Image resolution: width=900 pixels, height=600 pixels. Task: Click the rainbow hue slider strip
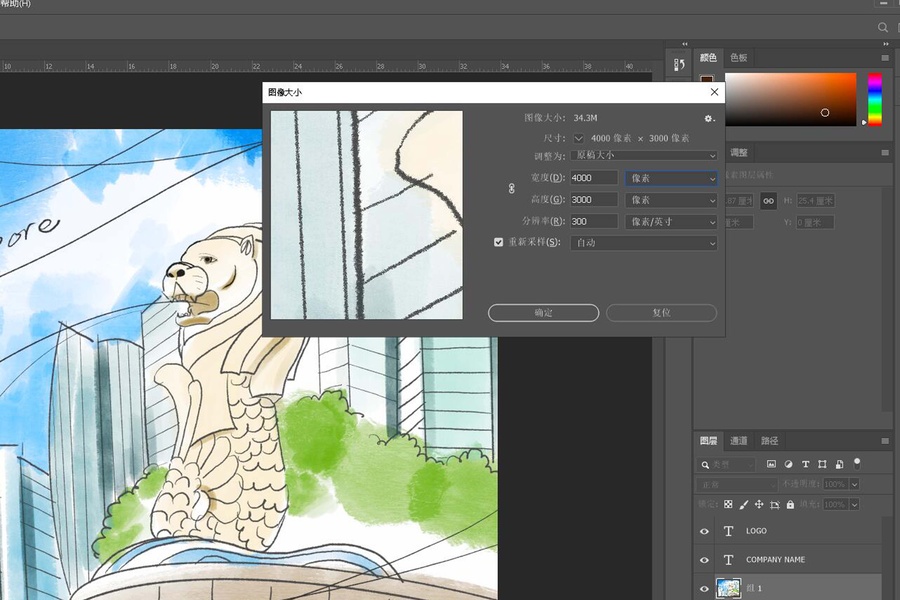pos(875,99)
